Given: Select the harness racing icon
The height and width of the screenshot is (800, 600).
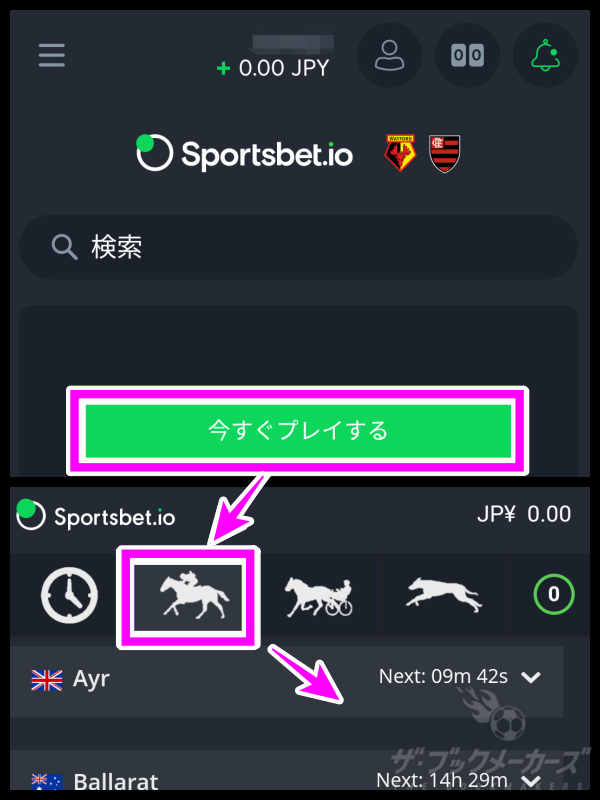Looking at the screenshot, I should tap(318, 596).
